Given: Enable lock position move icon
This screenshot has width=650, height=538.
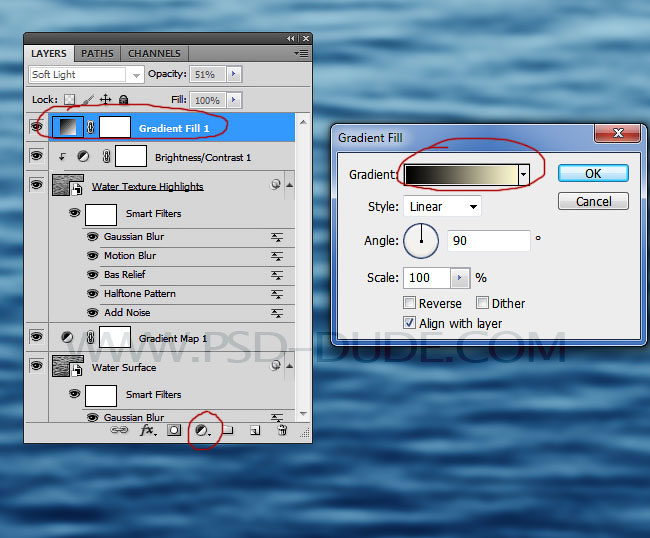Looking at the screenshot, I should click(106, 99).
